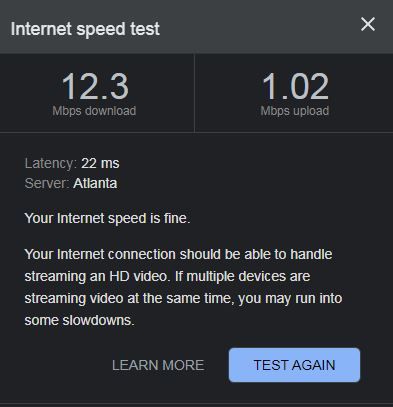Click the 'HD' text in the description

[119, 276]
